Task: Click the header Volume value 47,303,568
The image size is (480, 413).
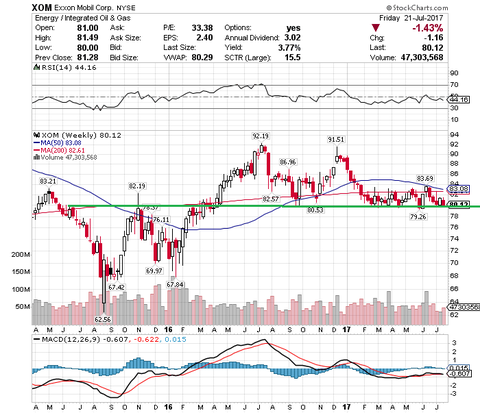Action: click(x=422, y=57)
